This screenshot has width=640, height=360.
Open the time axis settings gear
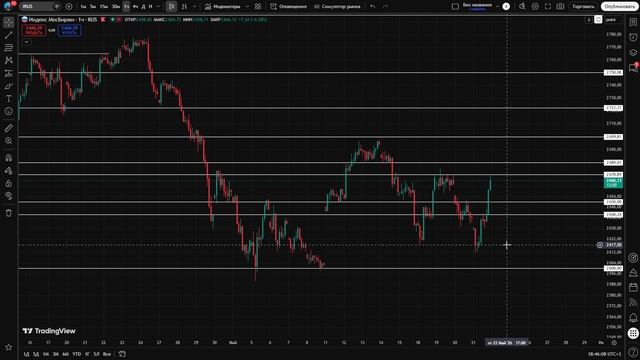click(x=614, y=343)
